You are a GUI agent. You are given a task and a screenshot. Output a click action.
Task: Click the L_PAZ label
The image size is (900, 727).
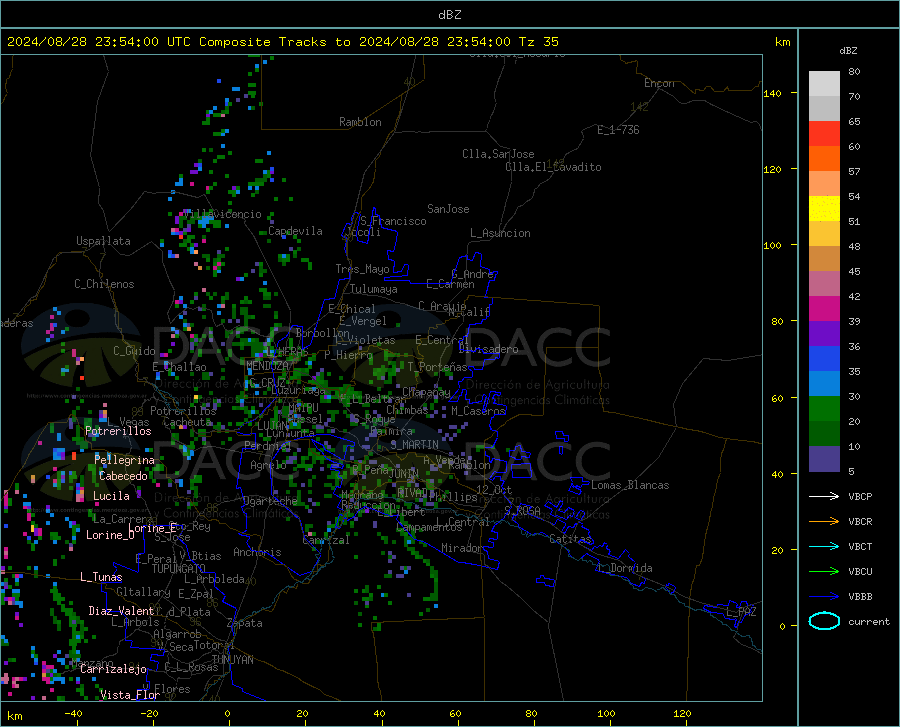click(742, 612)
